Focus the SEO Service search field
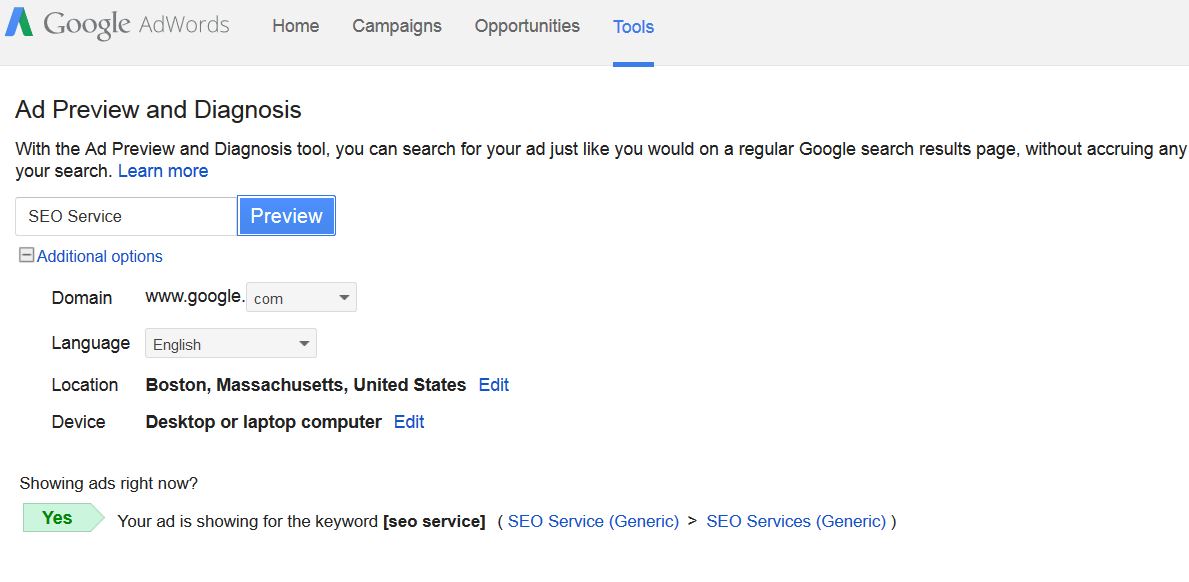The height and width of the screenshot is (582, 1189). 126,216
